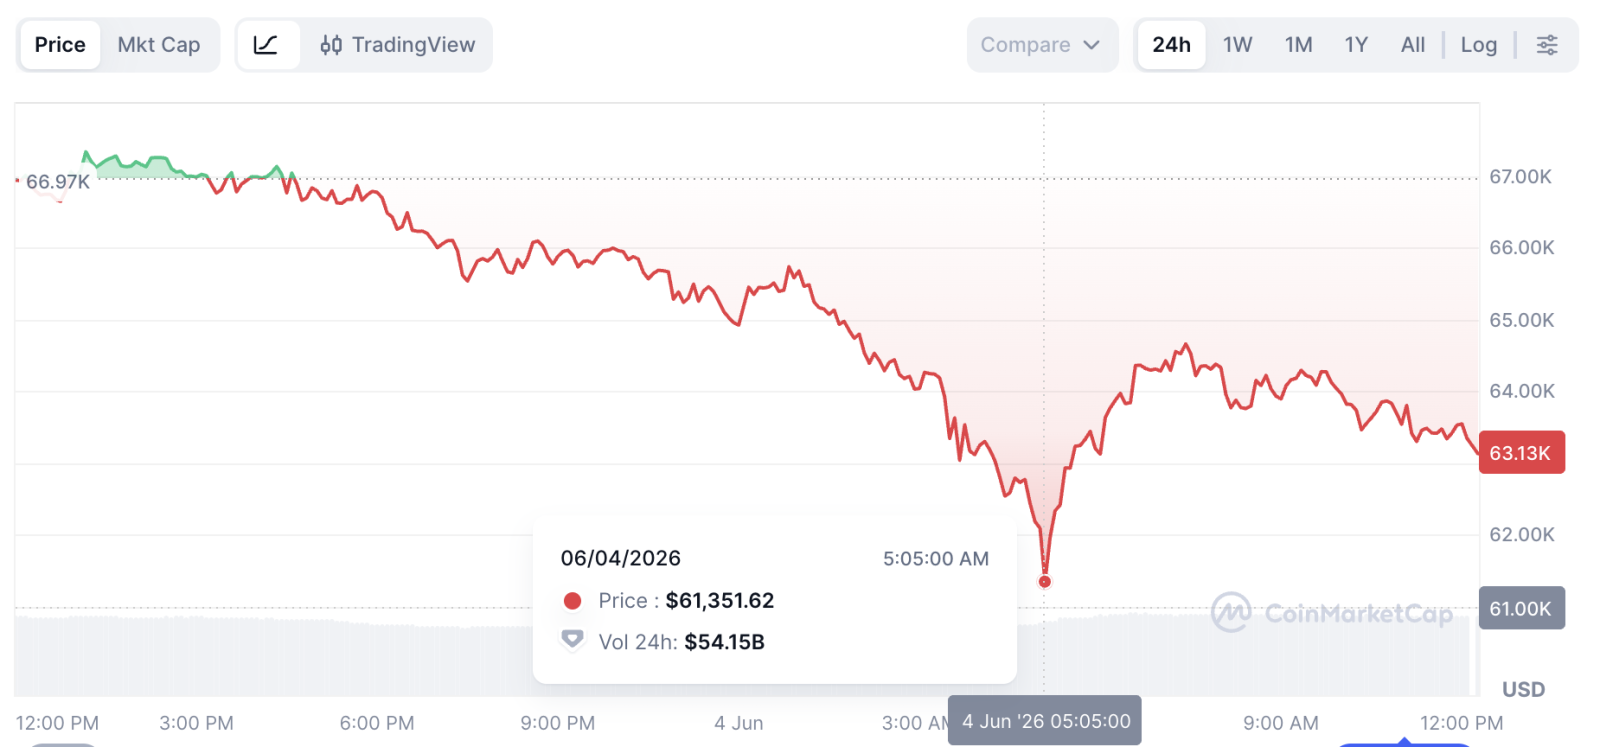Select the 1W time range
Screen dimensions: 1600x747
(x=1237, y=45)
